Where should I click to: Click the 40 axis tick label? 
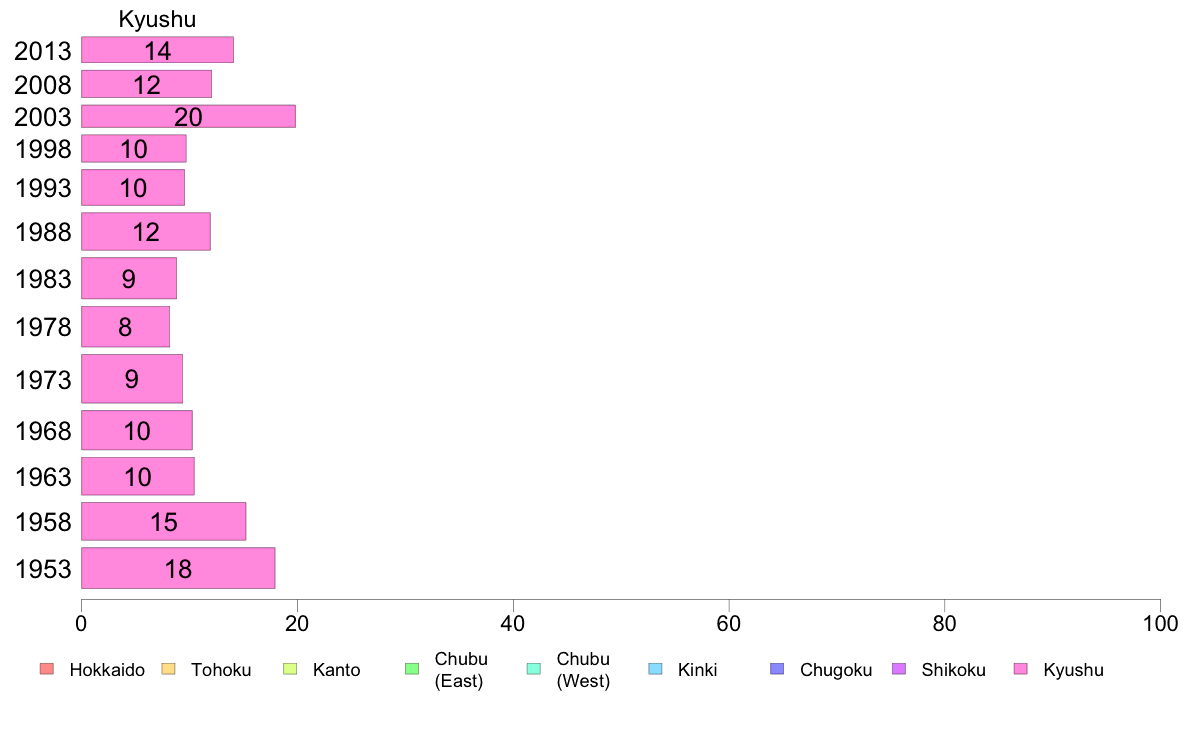coord(513,624)
